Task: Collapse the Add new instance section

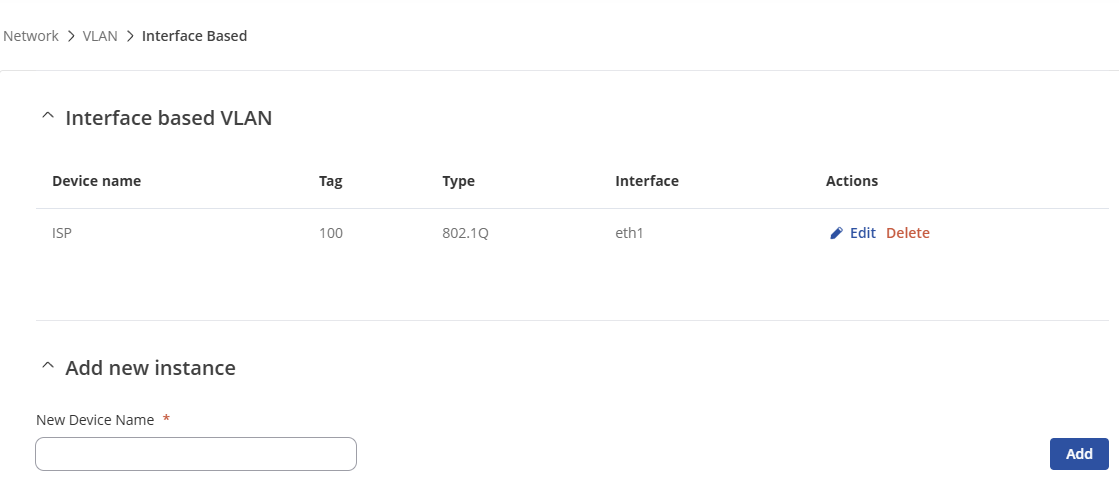Action: pyautogui.click(x=48, y=366)
